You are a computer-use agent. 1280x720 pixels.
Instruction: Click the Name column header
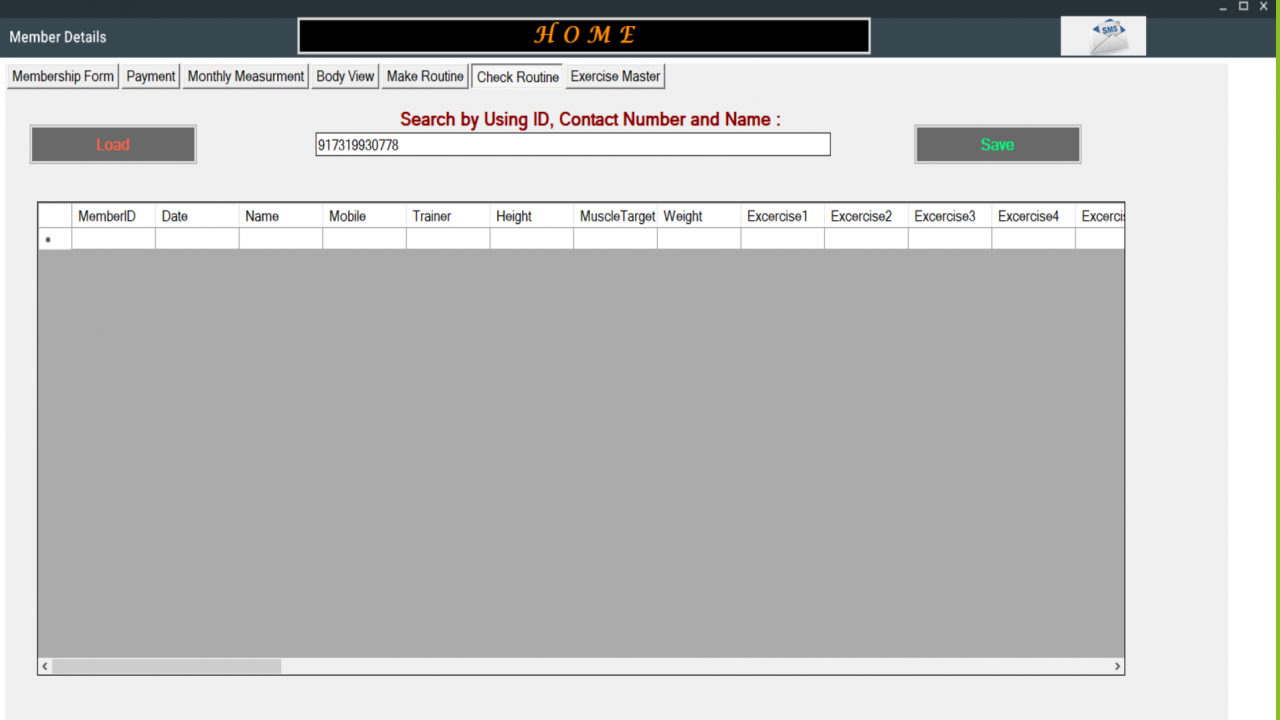281,216
